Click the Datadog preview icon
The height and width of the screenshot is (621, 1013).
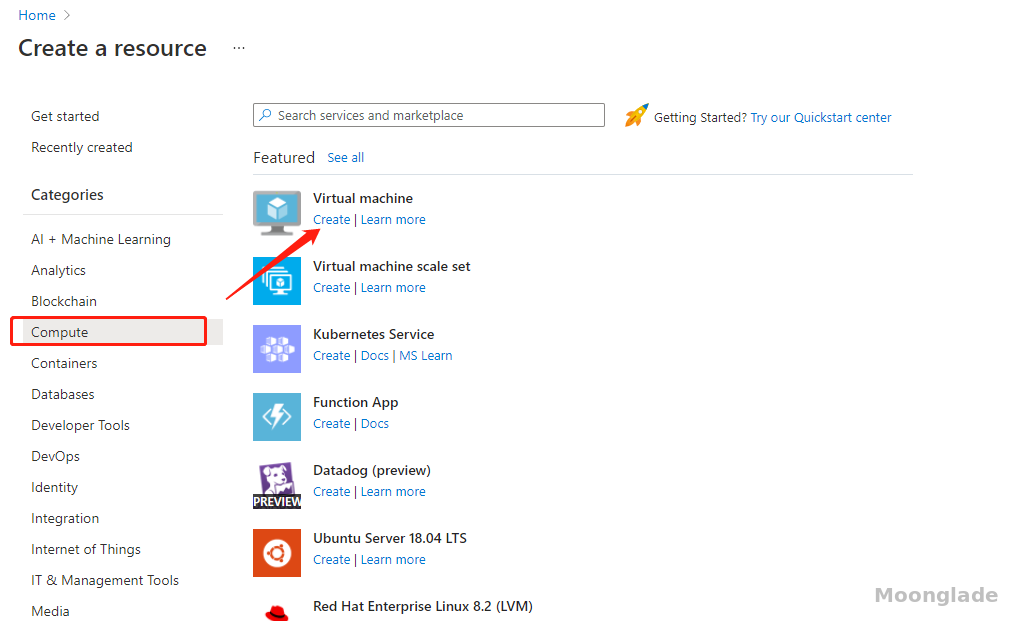pyautogui.click(x=277, y=485)
